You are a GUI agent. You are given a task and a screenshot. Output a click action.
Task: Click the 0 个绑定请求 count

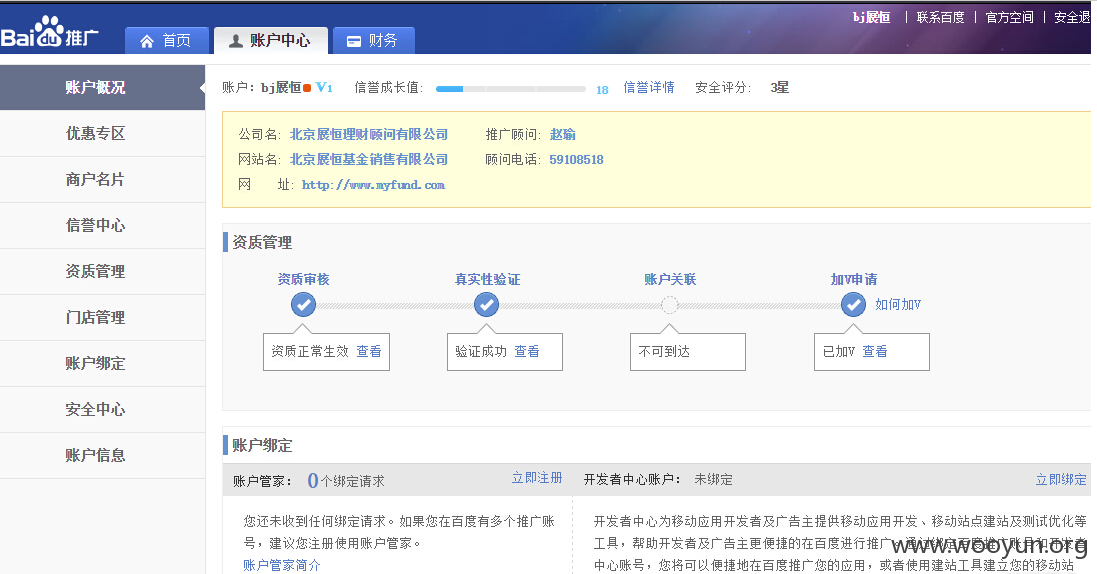tap(346, 481)
